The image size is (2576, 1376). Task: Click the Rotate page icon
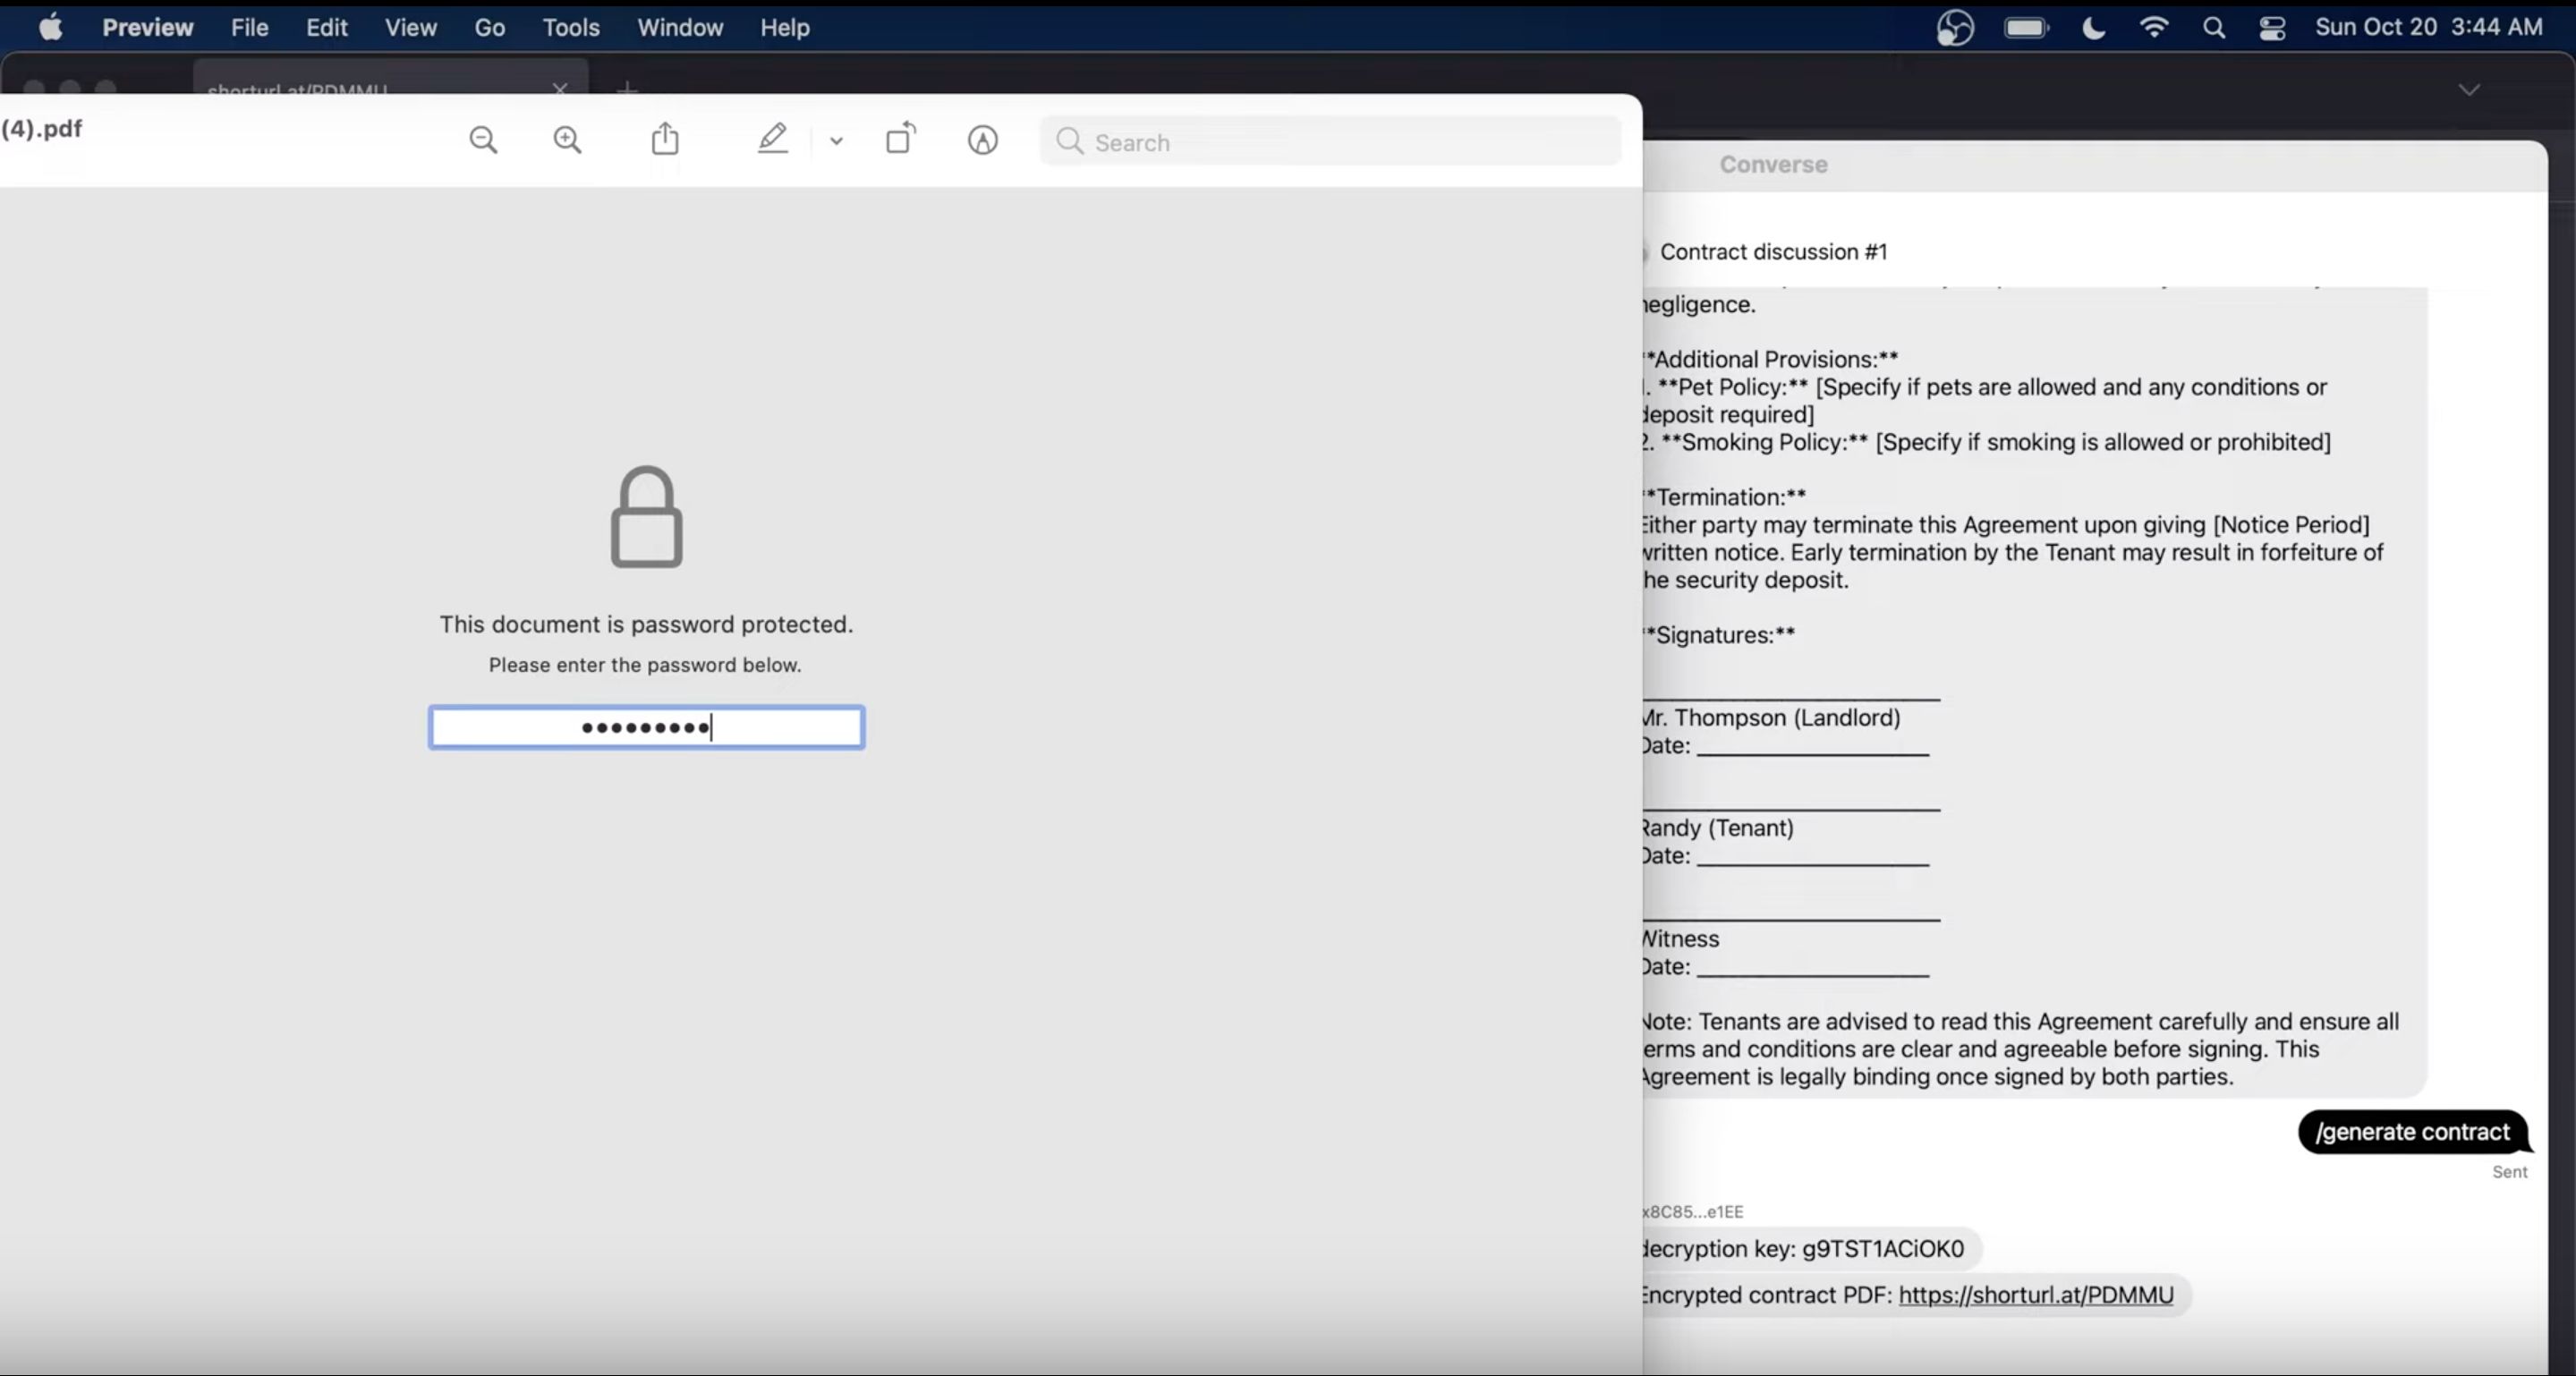click(x=901, y=138)
